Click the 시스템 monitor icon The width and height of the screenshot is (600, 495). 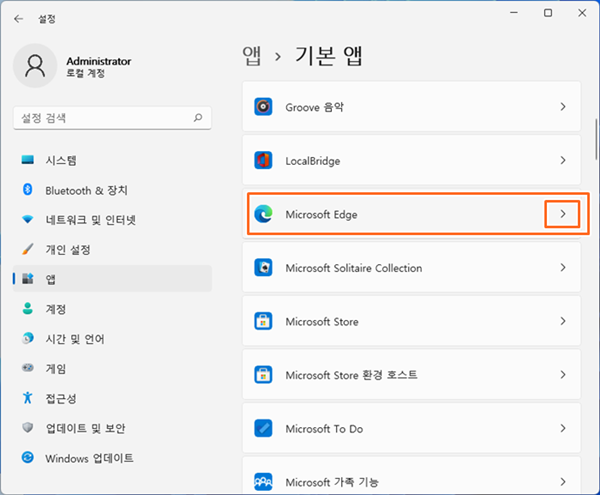pos(28,160)
